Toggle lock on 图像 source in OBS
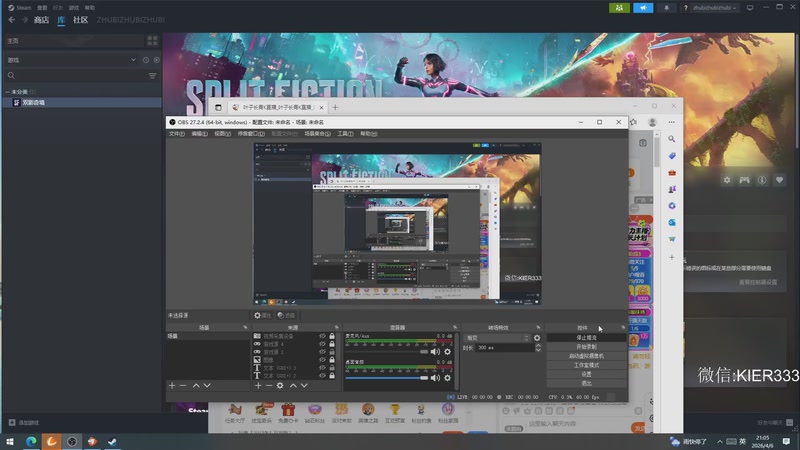This screenshot has height=450, width=800. pyautogui.click(x=332, y=360)
